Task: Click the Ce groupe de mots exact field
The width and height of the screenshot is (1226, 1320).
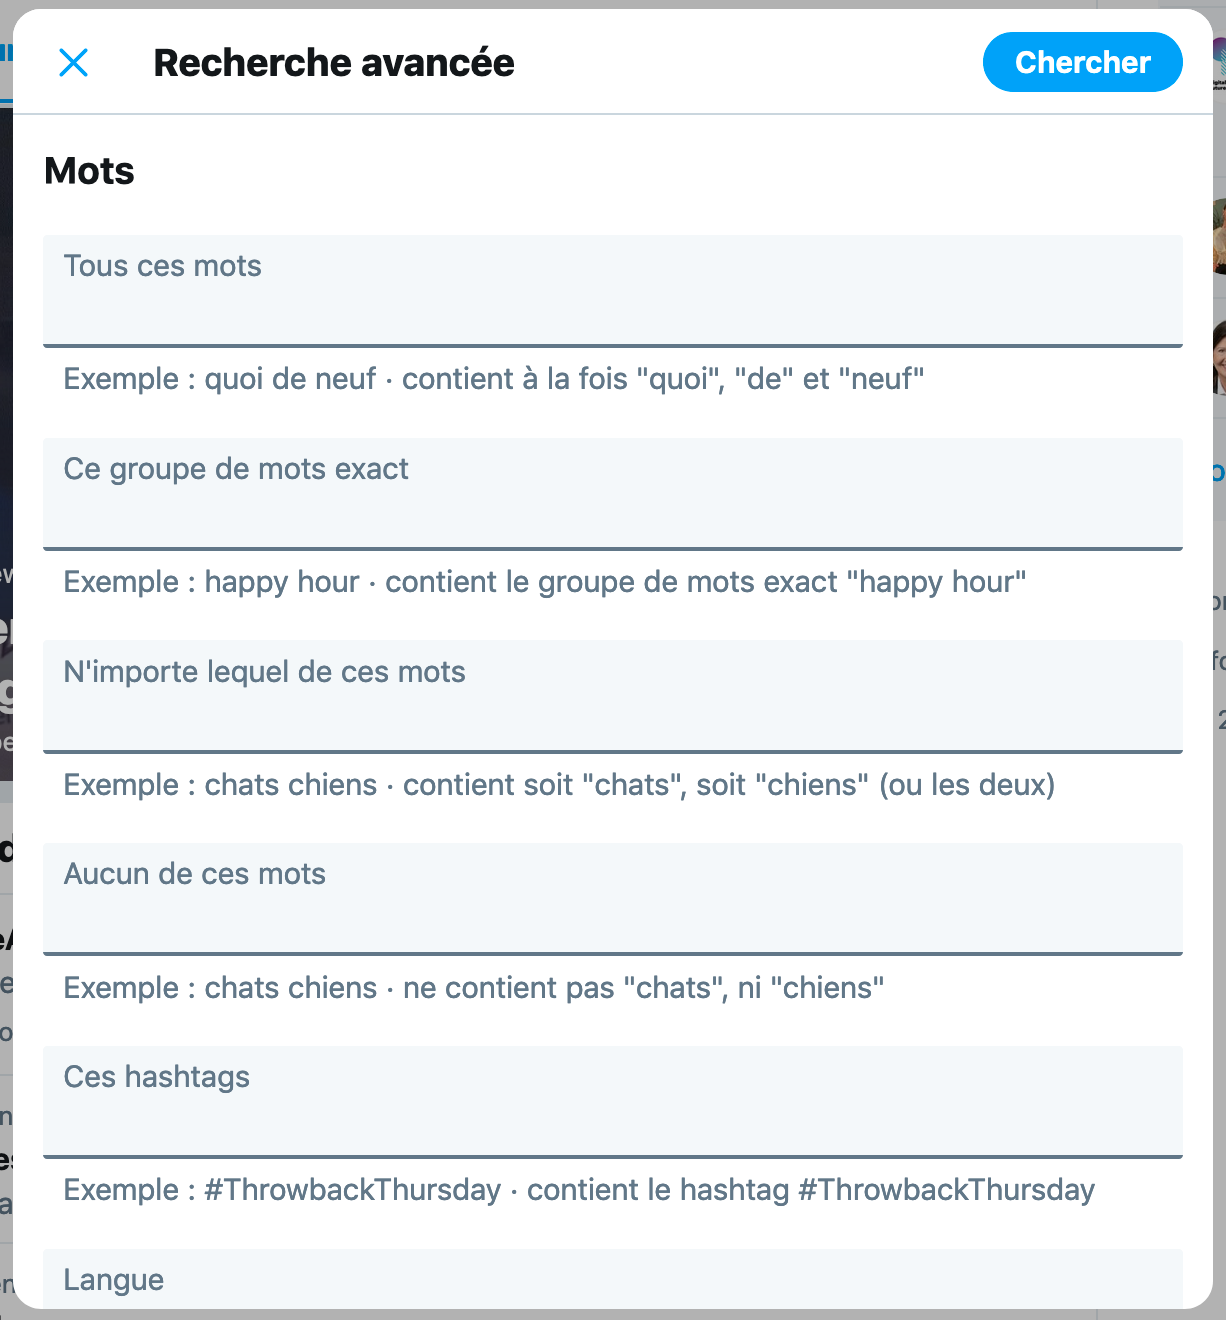Action: click(612, 494)
